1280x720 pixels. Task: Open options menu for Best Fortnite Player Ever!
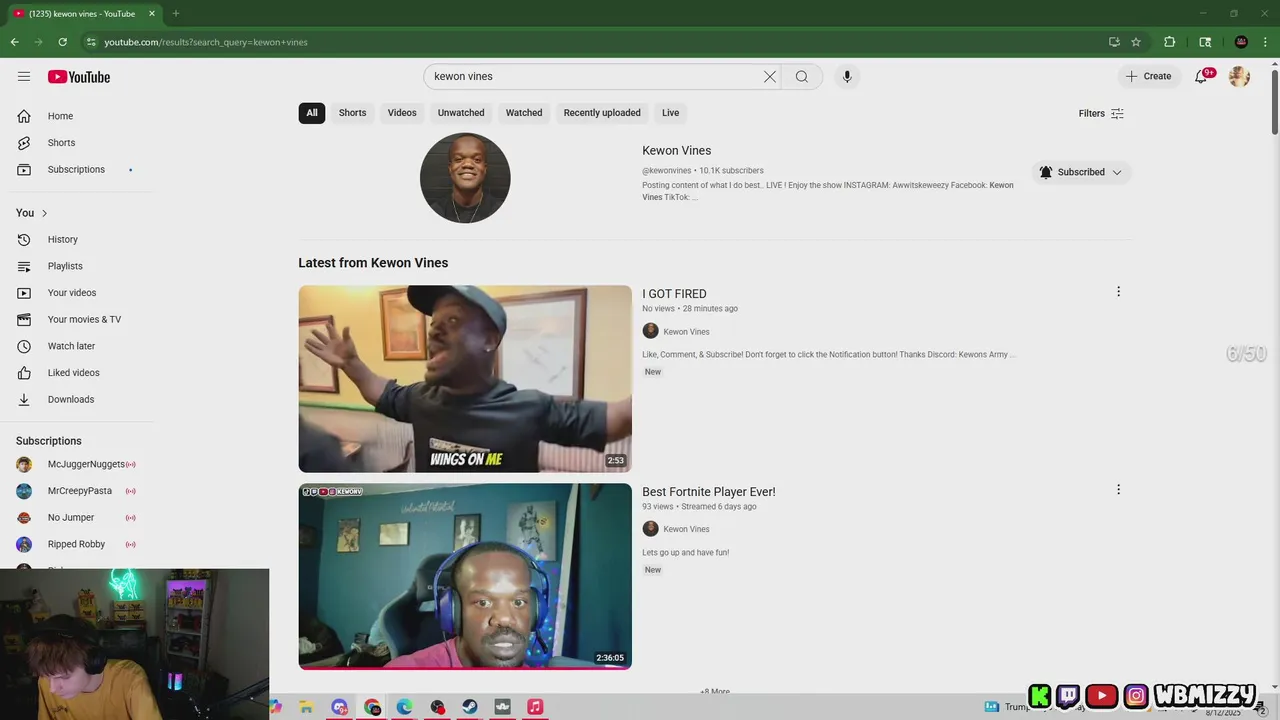click(x=1118, y=490)
